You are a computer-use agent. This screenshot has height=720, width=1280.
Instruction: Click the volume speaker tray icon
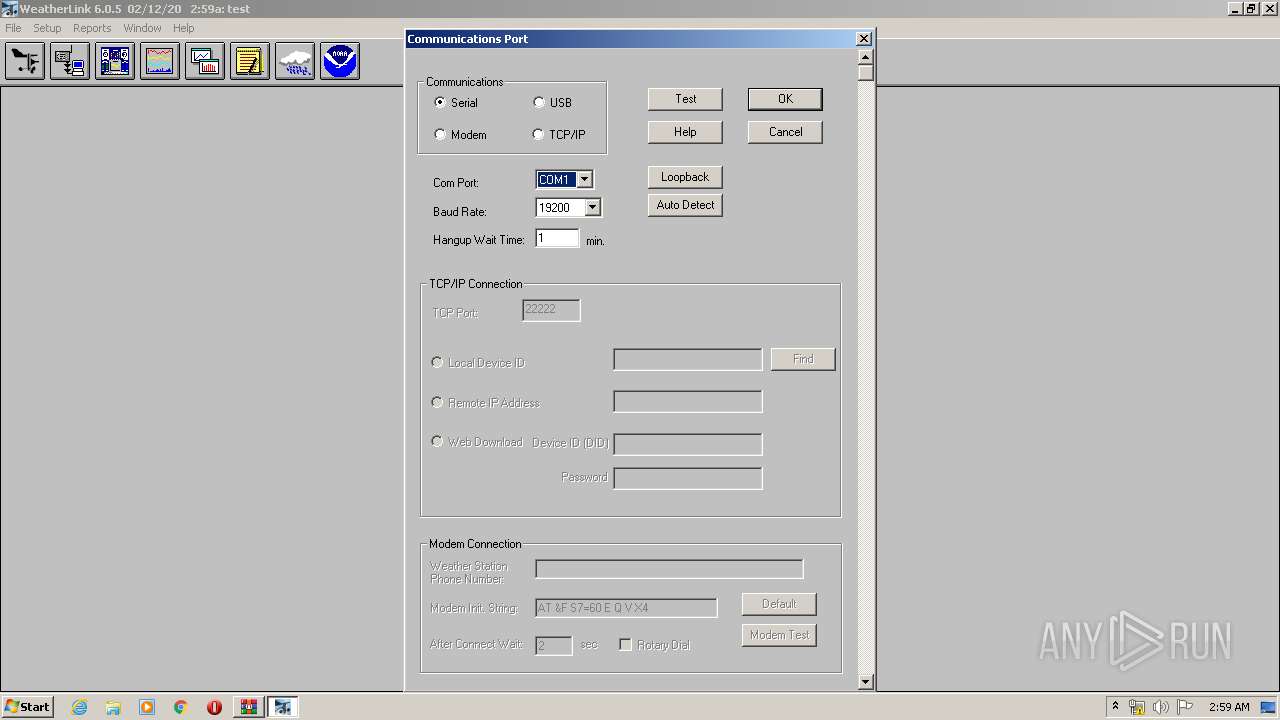tap(1160, 707)
